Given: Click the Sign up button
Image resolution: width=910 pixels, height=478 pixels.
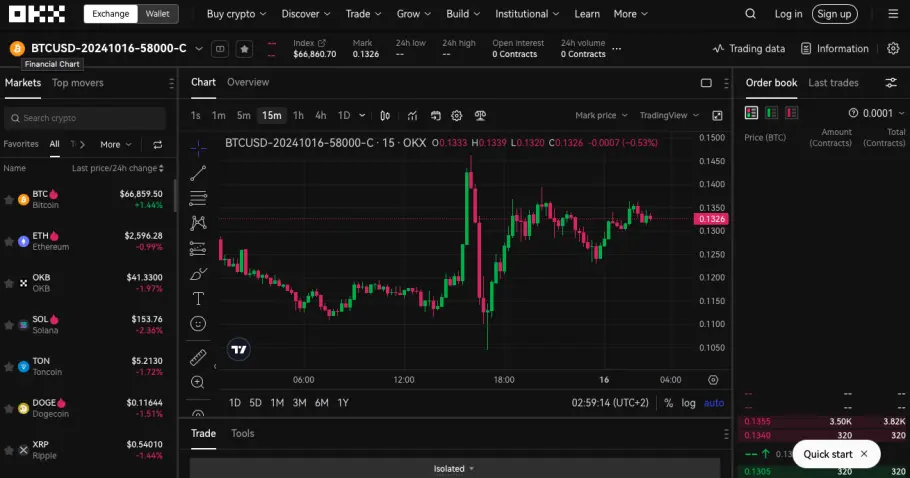Looking at the screenshot, I should [x=835, y=14].
